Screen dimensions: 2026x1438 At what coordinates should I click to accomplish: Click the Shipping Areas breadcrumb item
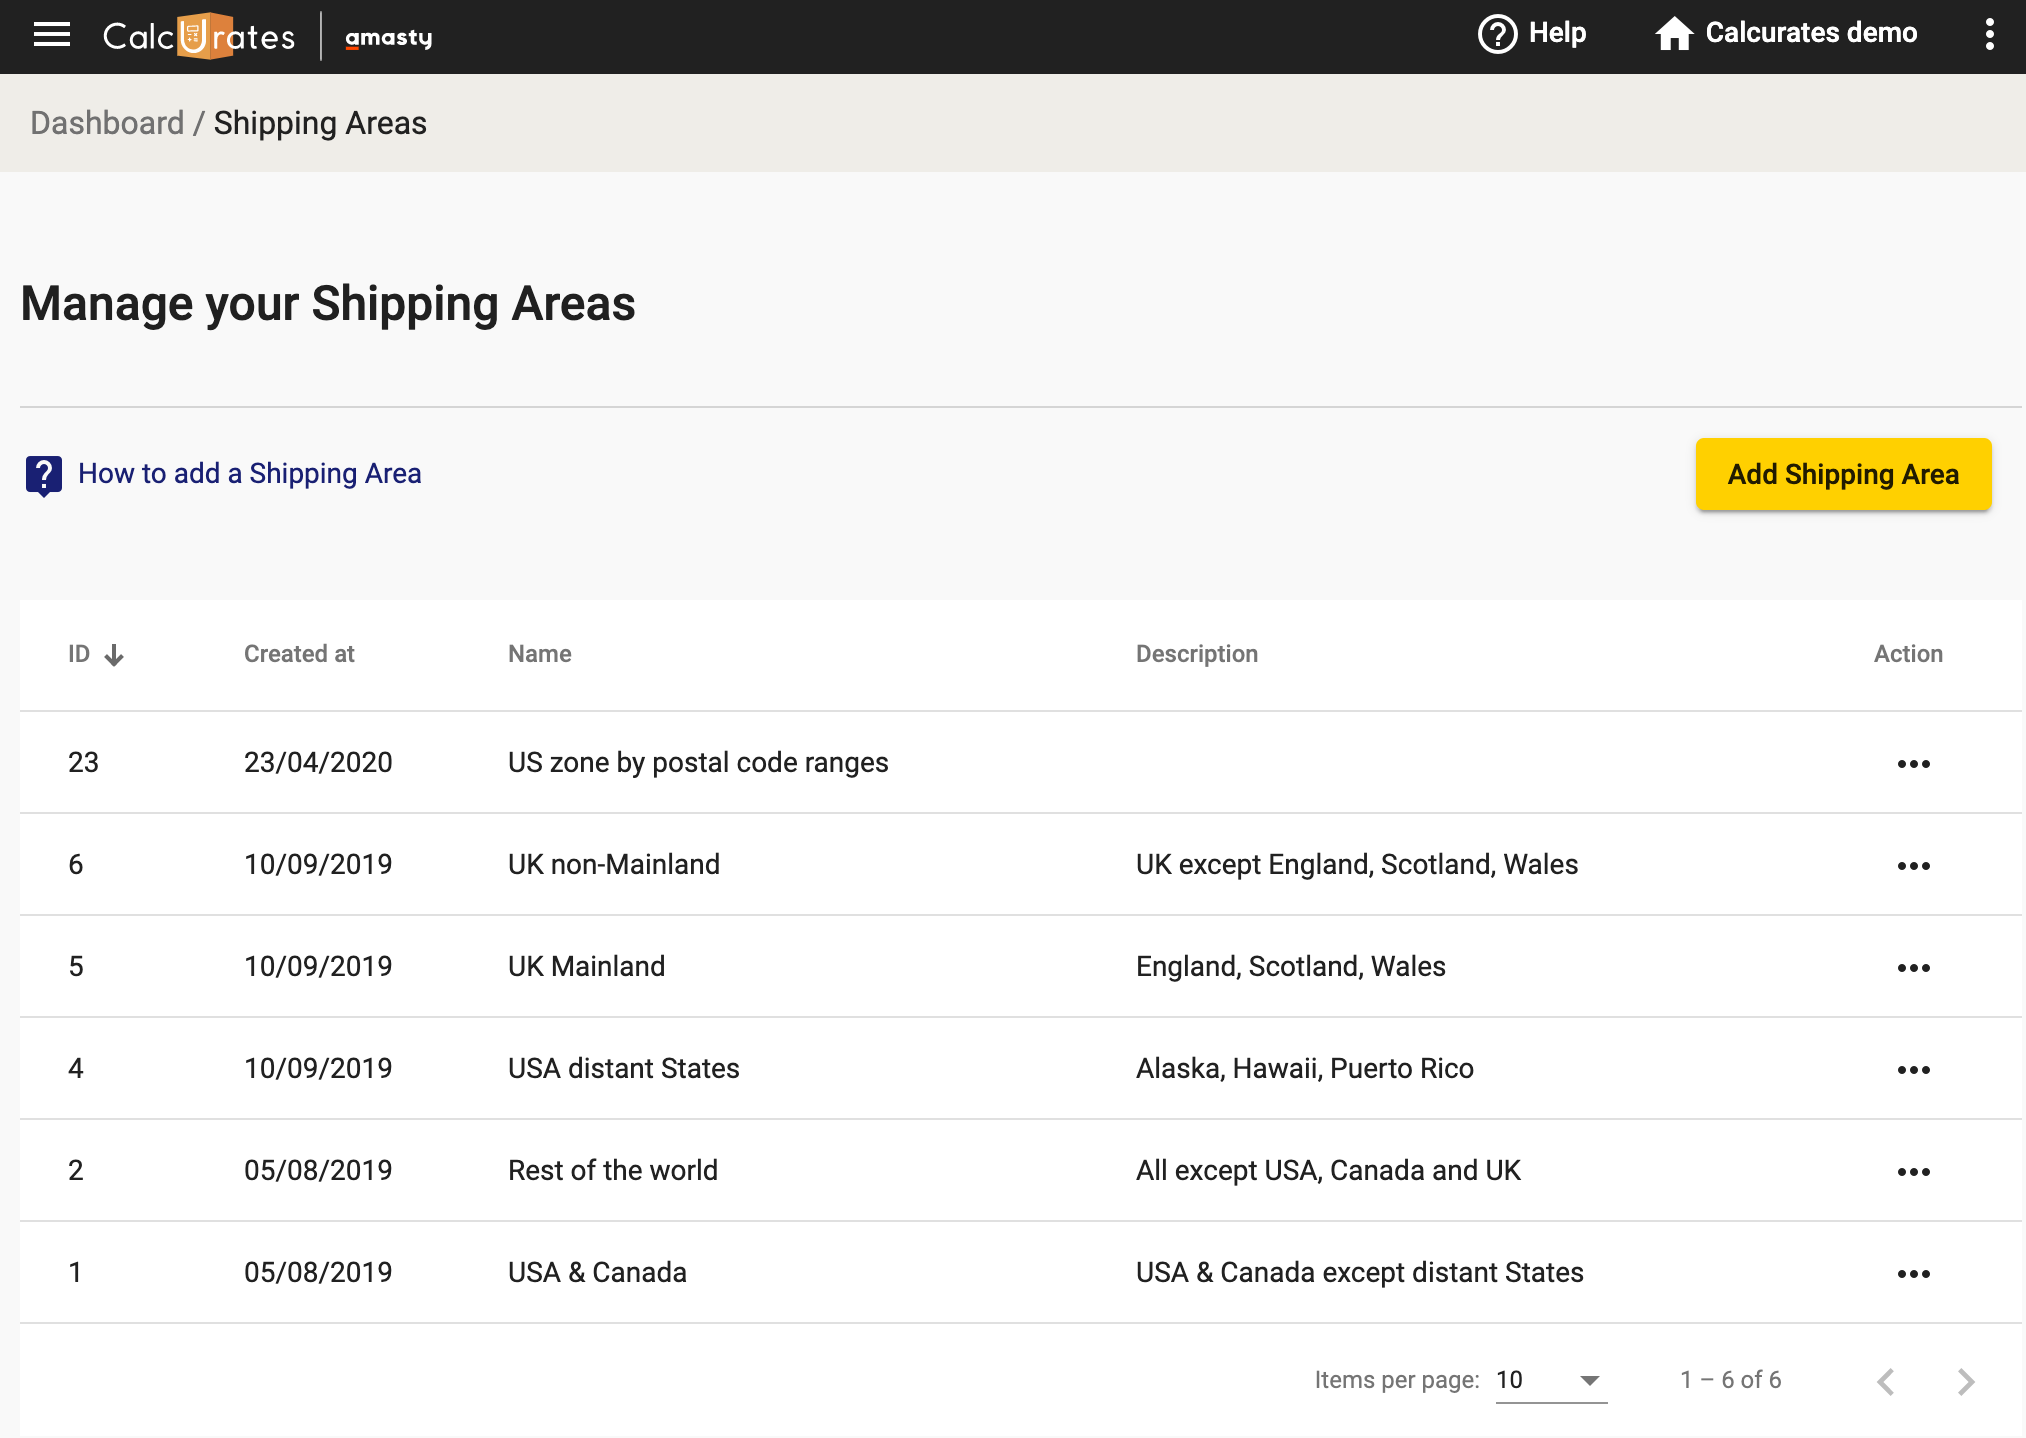320,122
